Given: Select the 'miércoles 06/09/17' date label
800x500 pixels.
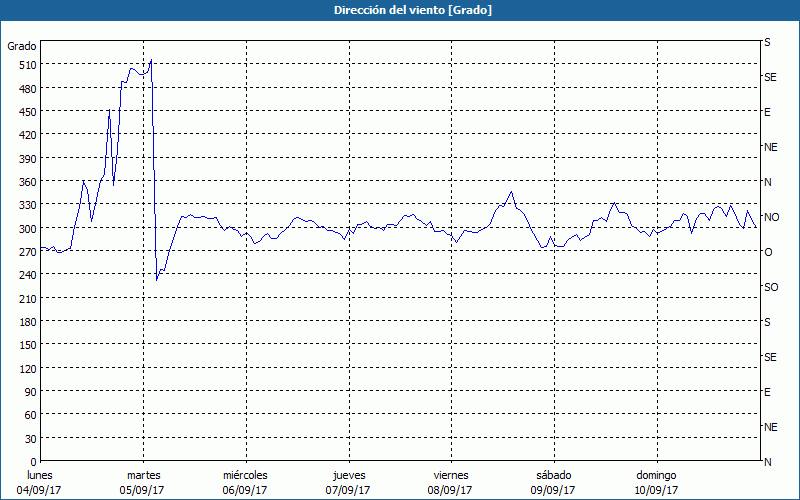Looking at the screenshot, I should coord(245,482).
